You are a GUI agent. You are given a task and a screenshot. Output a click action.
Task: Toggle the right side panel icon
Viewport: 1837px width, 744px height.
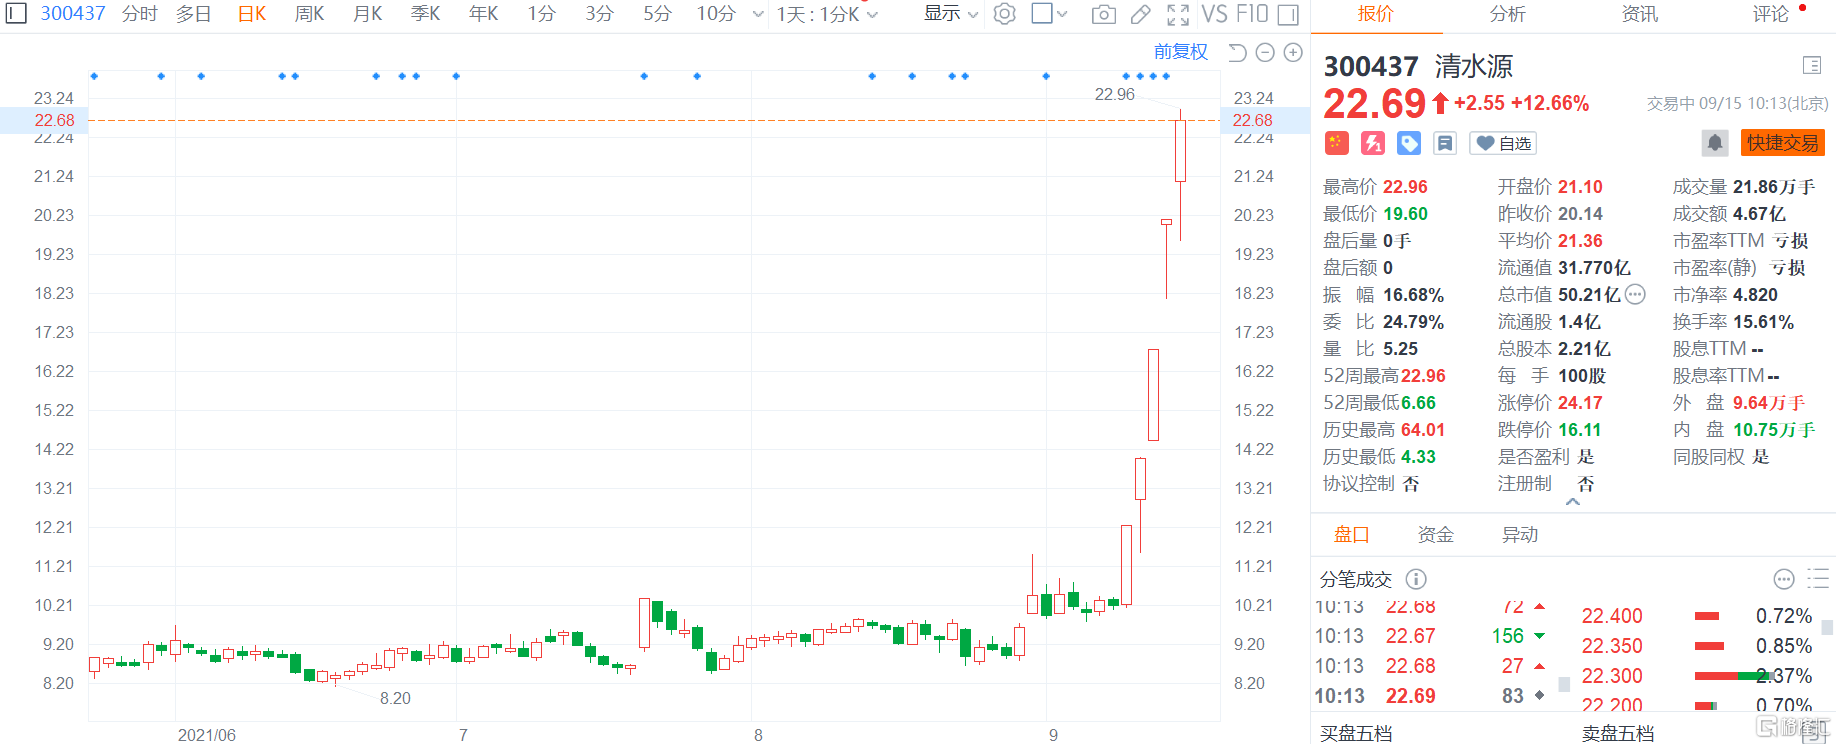[1289, 14]
